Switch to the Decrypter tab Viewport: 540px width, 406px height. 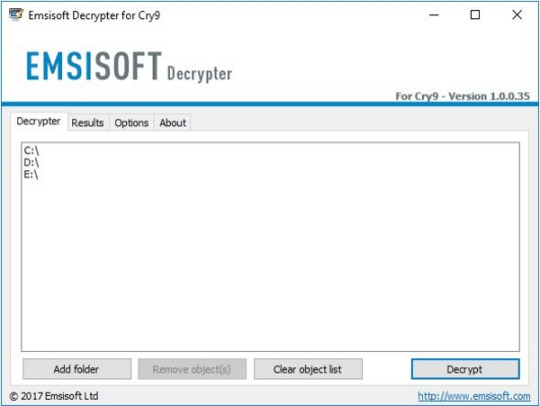tap(39, 121)
